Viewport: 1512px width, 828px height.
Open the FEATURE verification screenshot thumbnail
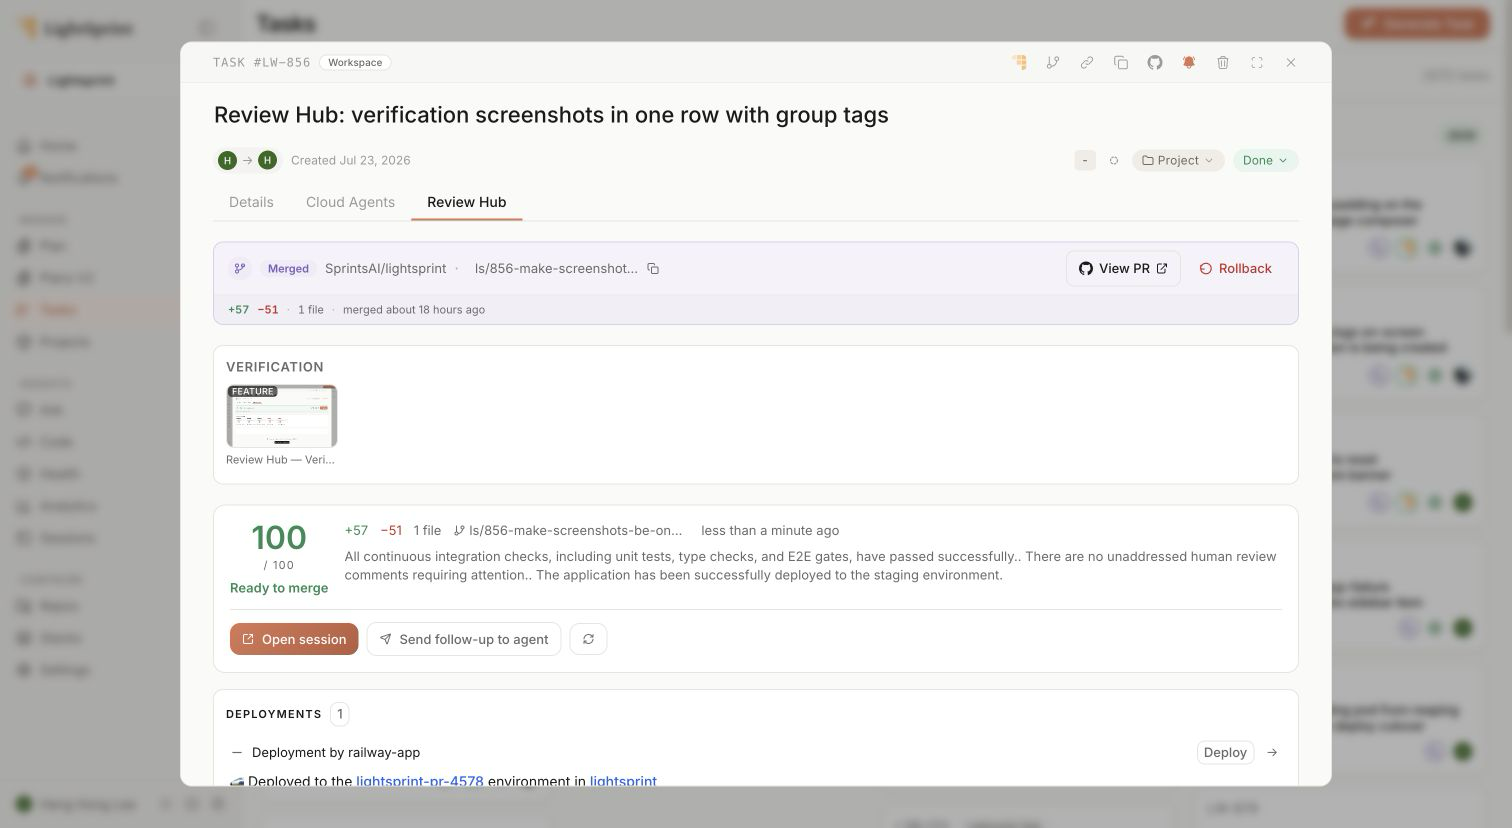click(x=282, y=416)
